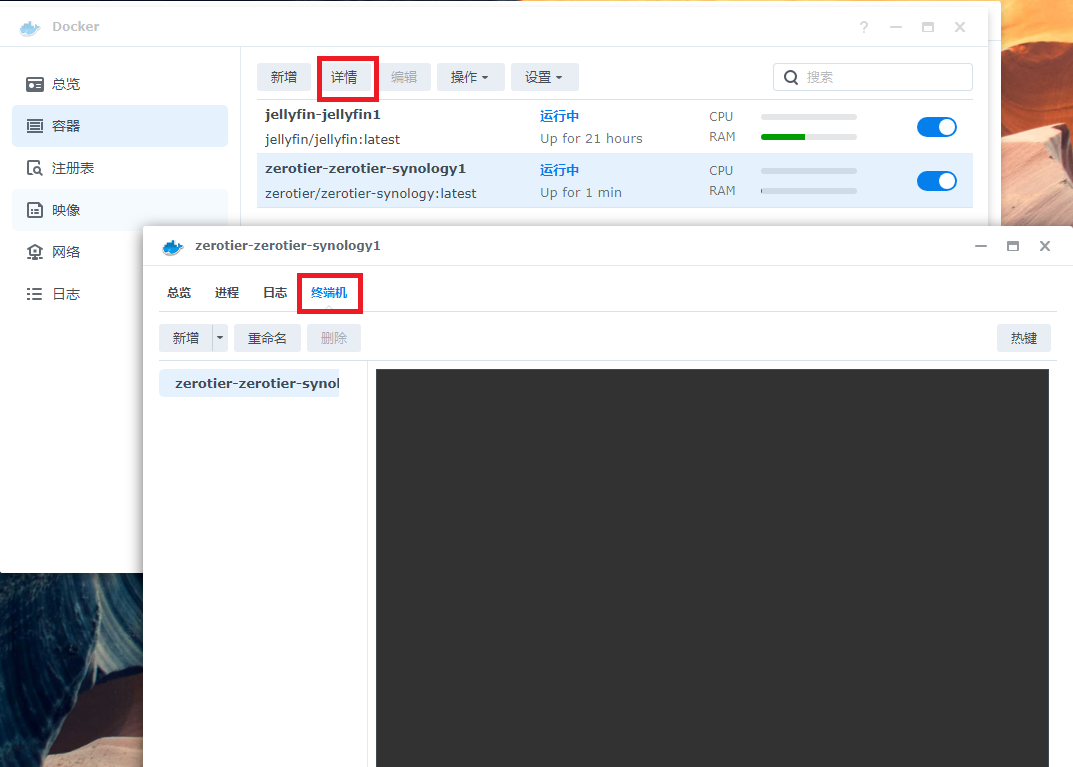
Task: Click the 重命名 rename button
Action: click(x=267, y=338)
